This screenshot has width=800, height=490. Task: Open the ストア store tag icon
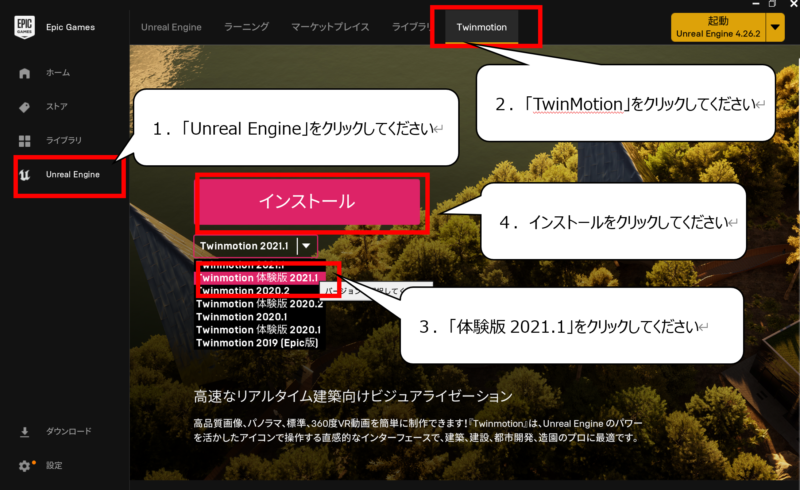coord(24,107)
